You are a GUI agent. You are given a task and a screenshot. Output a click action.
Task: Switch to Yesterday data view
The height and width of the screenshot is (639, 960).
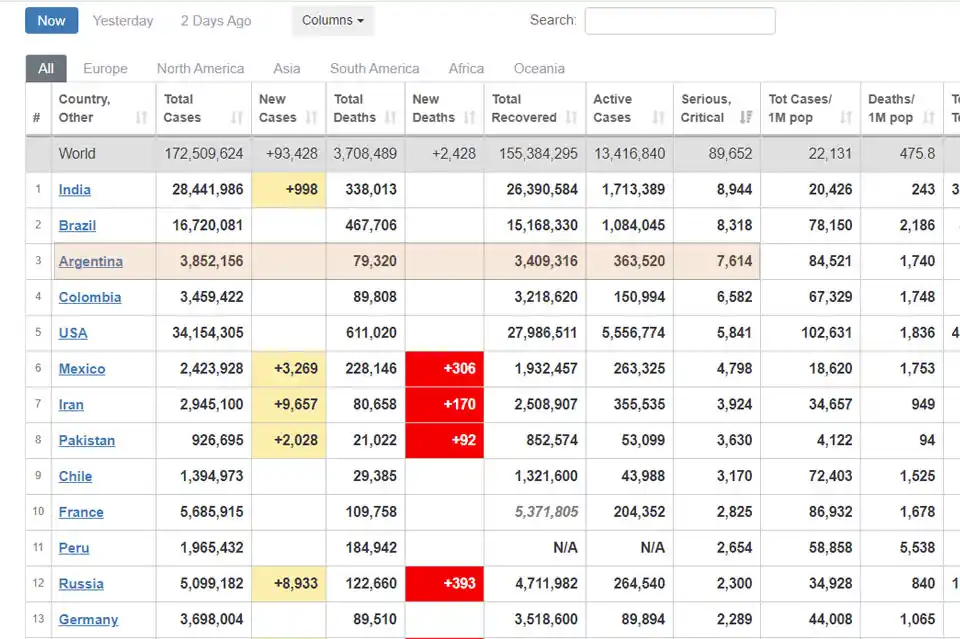[123, 21]
